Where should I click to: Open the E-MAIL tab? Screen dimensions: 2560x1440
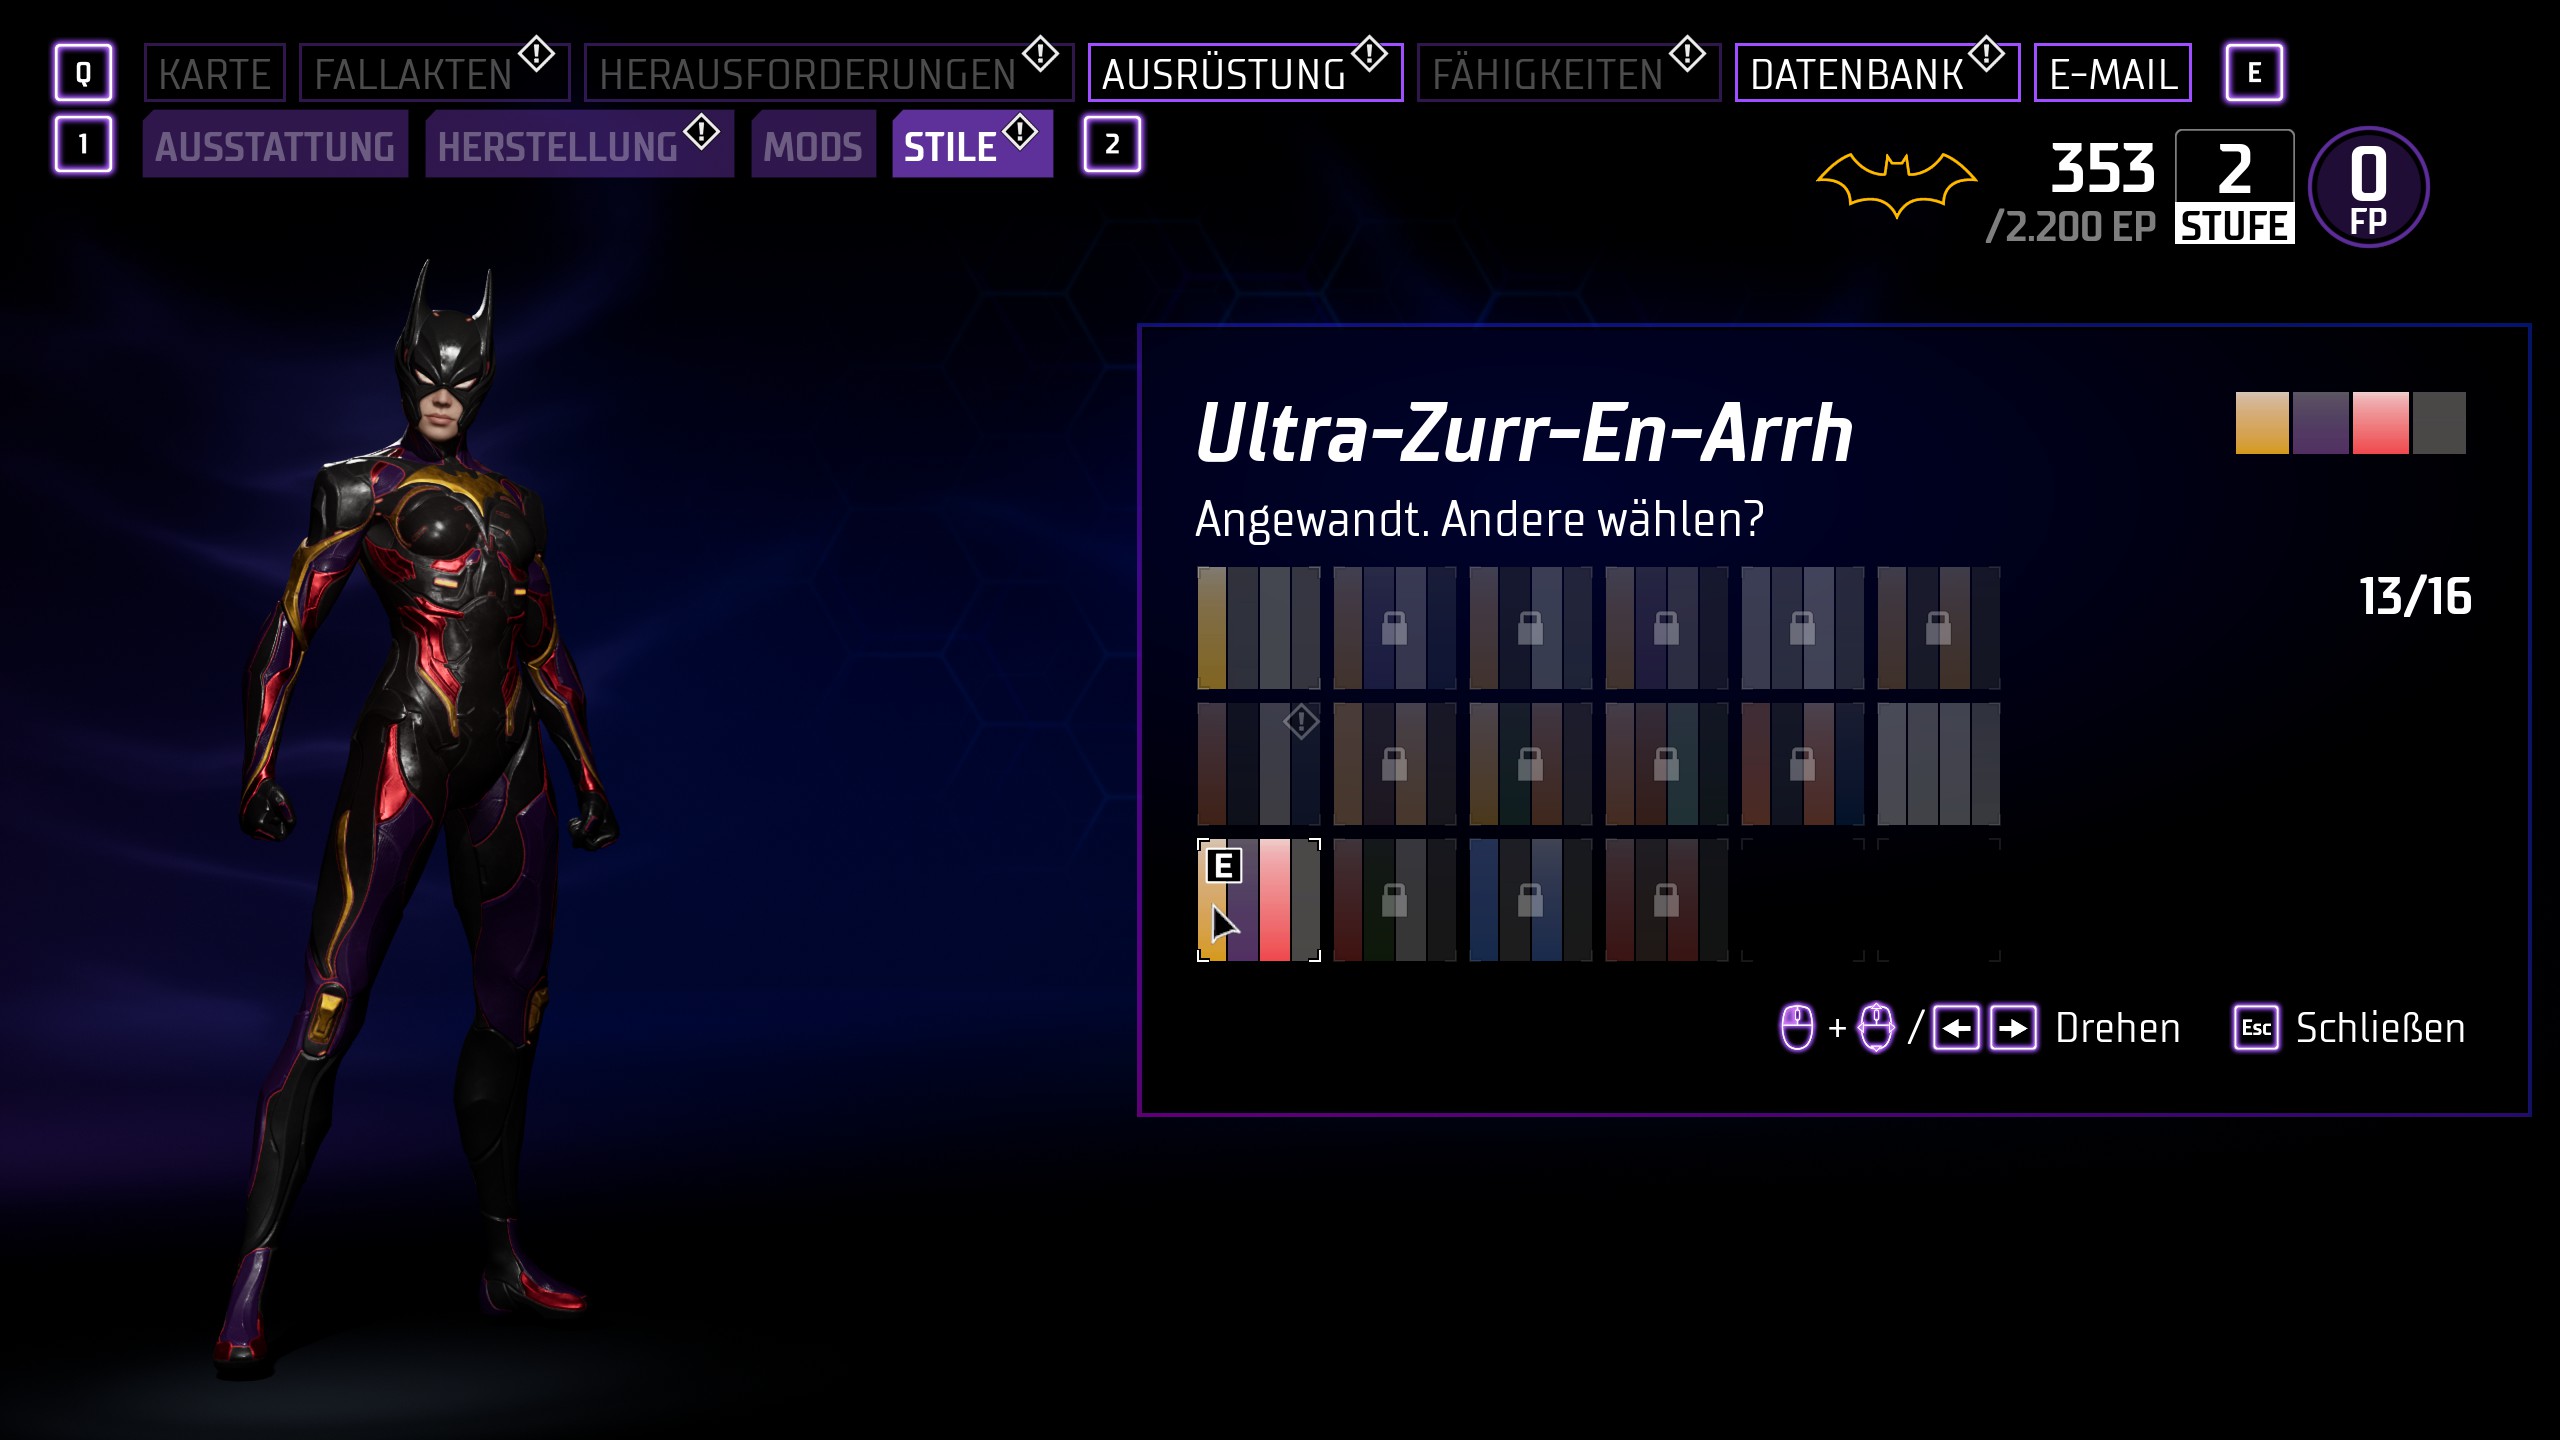click(2112, 73)
